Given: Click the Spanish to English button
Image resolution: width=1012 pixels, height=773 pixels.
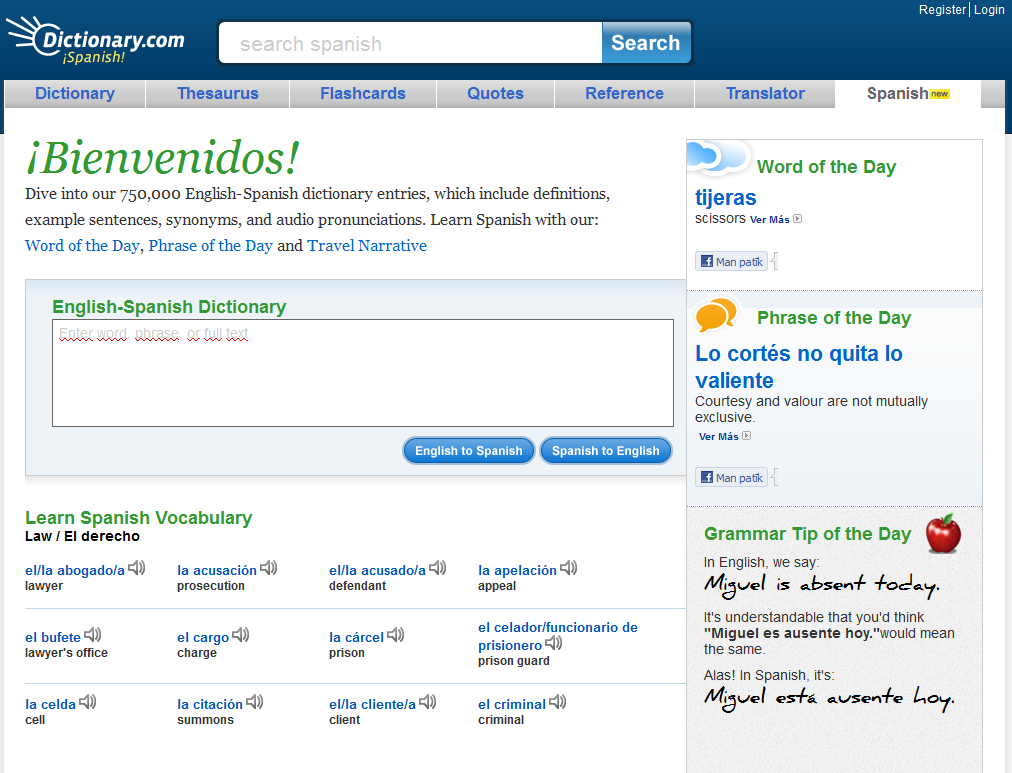Looking at the screenshot, I should pos(605,451).
